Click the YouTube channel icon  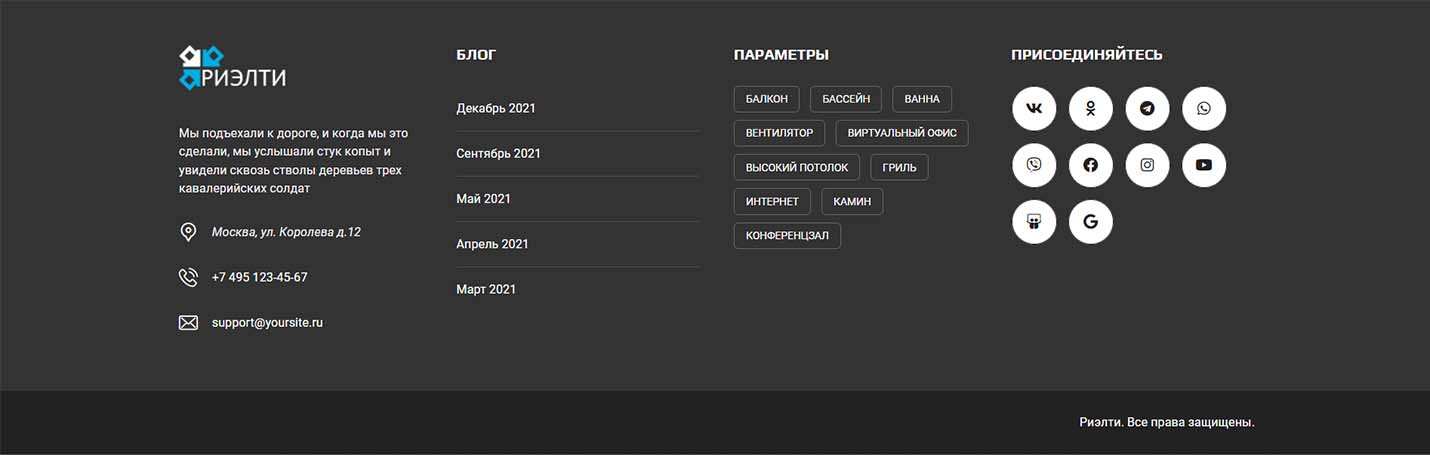tap(1204, 165)
